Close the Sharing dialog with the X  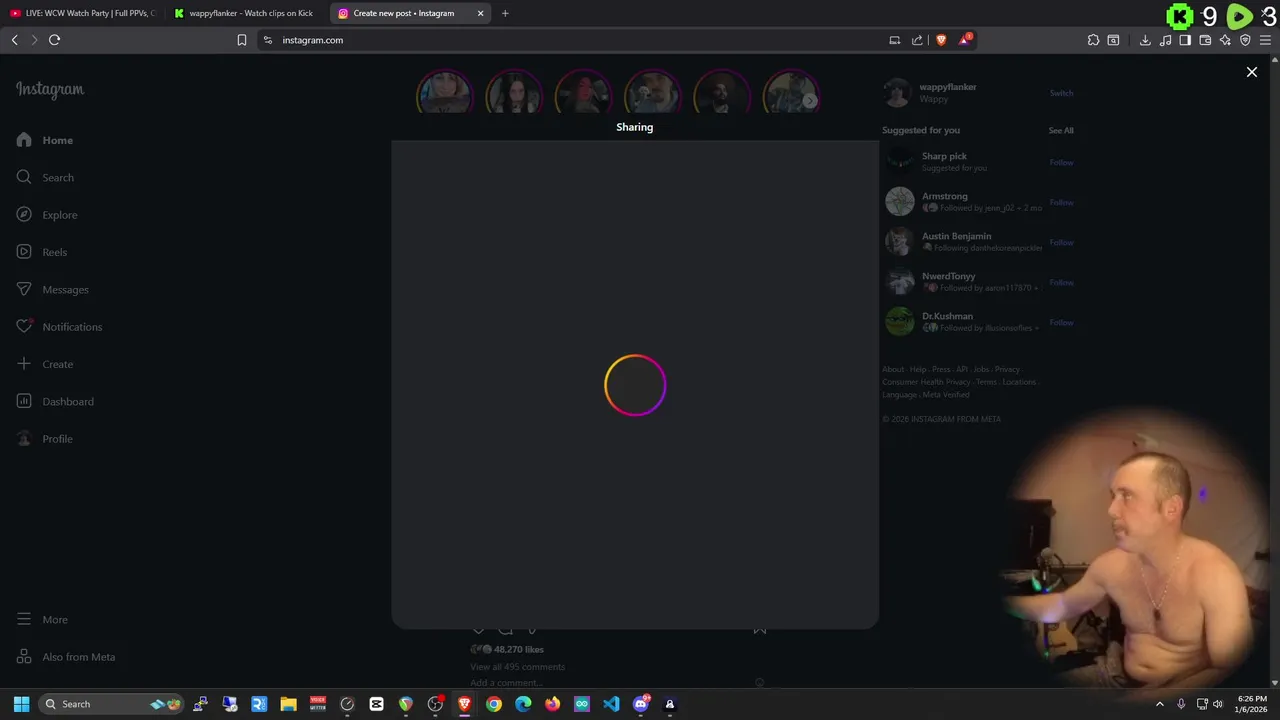pos(1251,72)
